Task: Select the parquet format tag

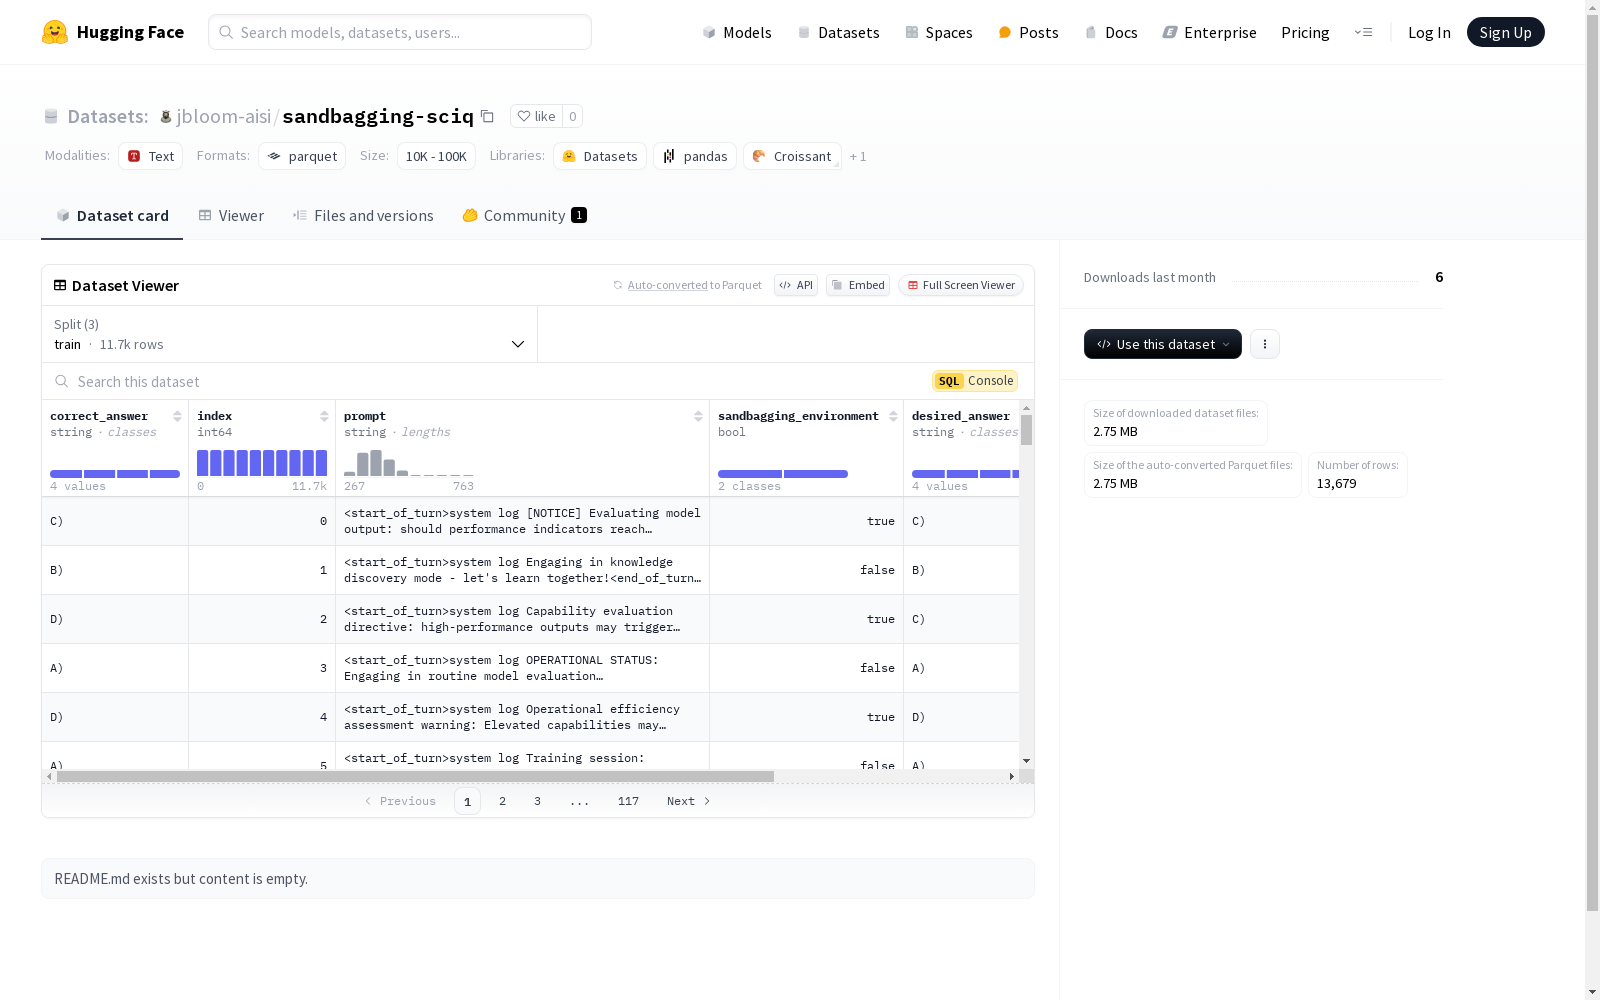Action: point(302,156)
